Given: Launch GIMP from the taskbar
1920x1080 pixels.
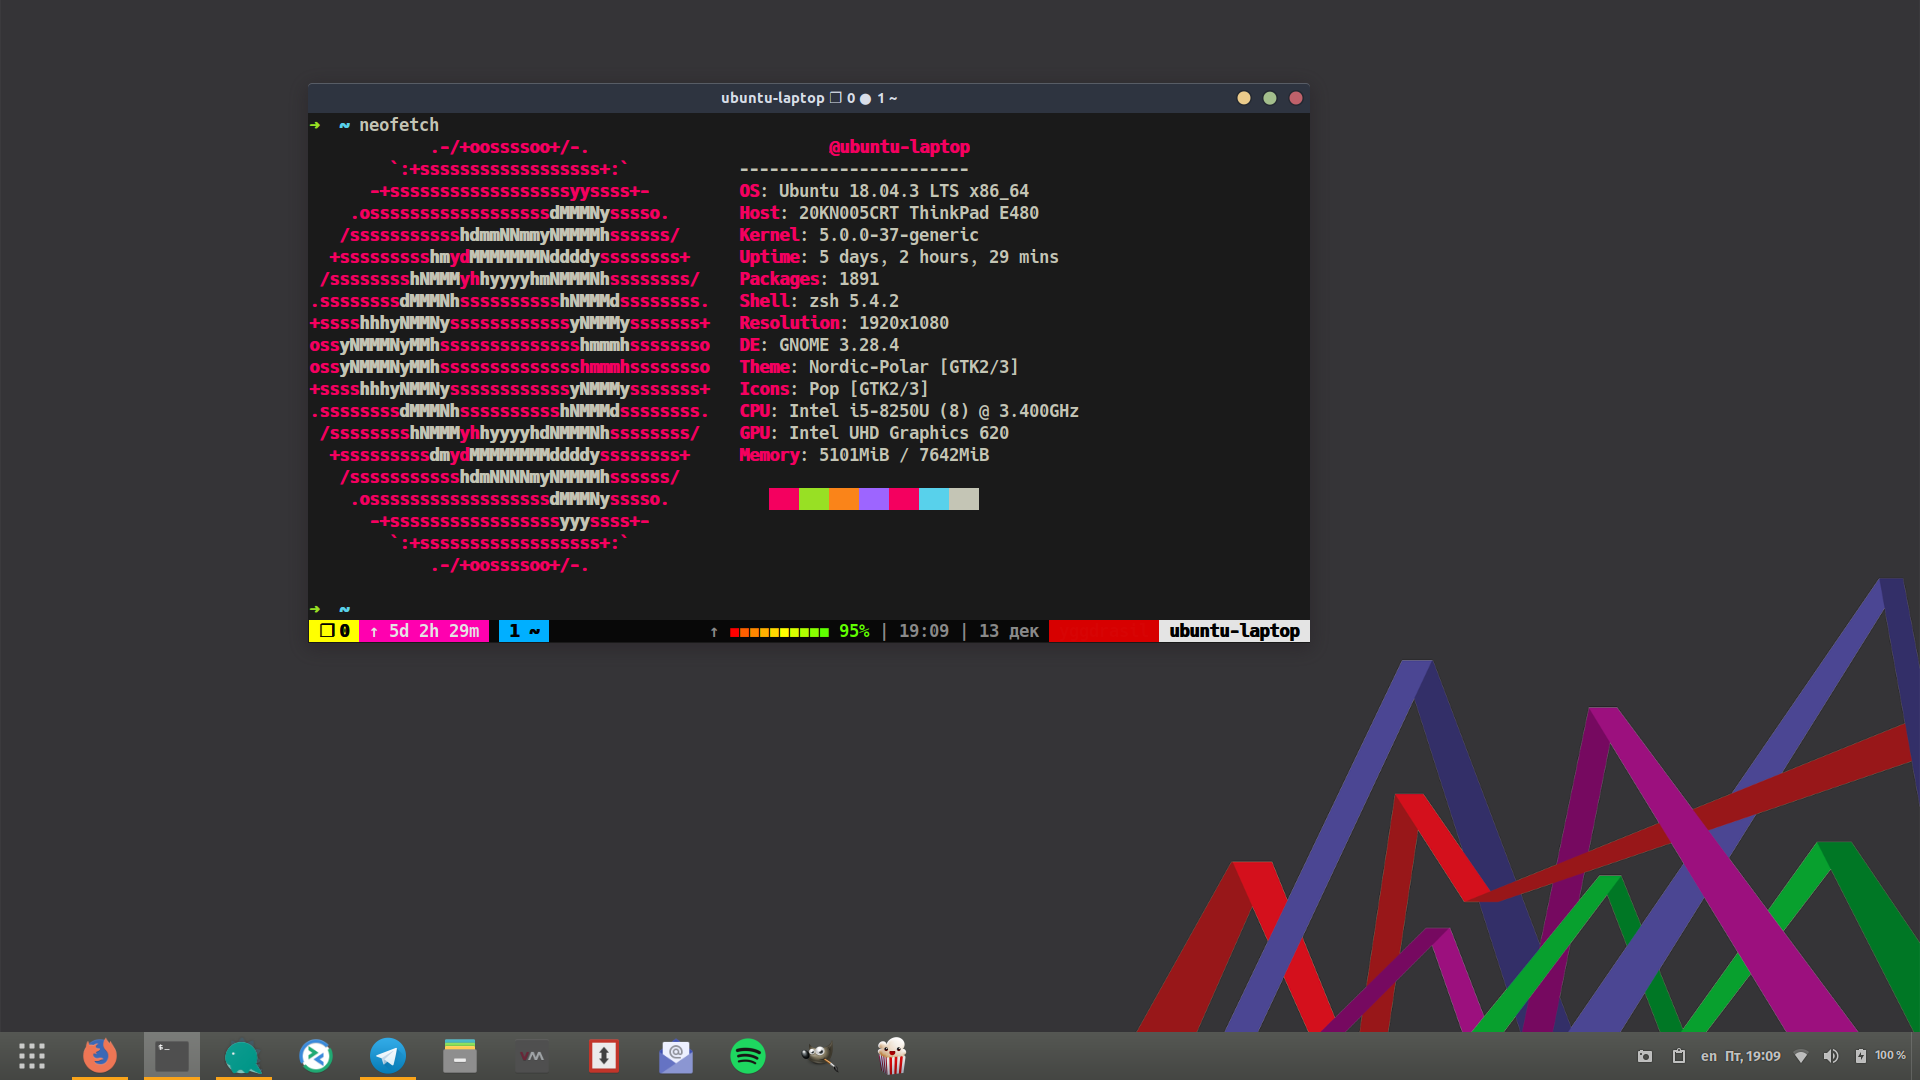Looking at the screenshot, I should pos(820,1056).
